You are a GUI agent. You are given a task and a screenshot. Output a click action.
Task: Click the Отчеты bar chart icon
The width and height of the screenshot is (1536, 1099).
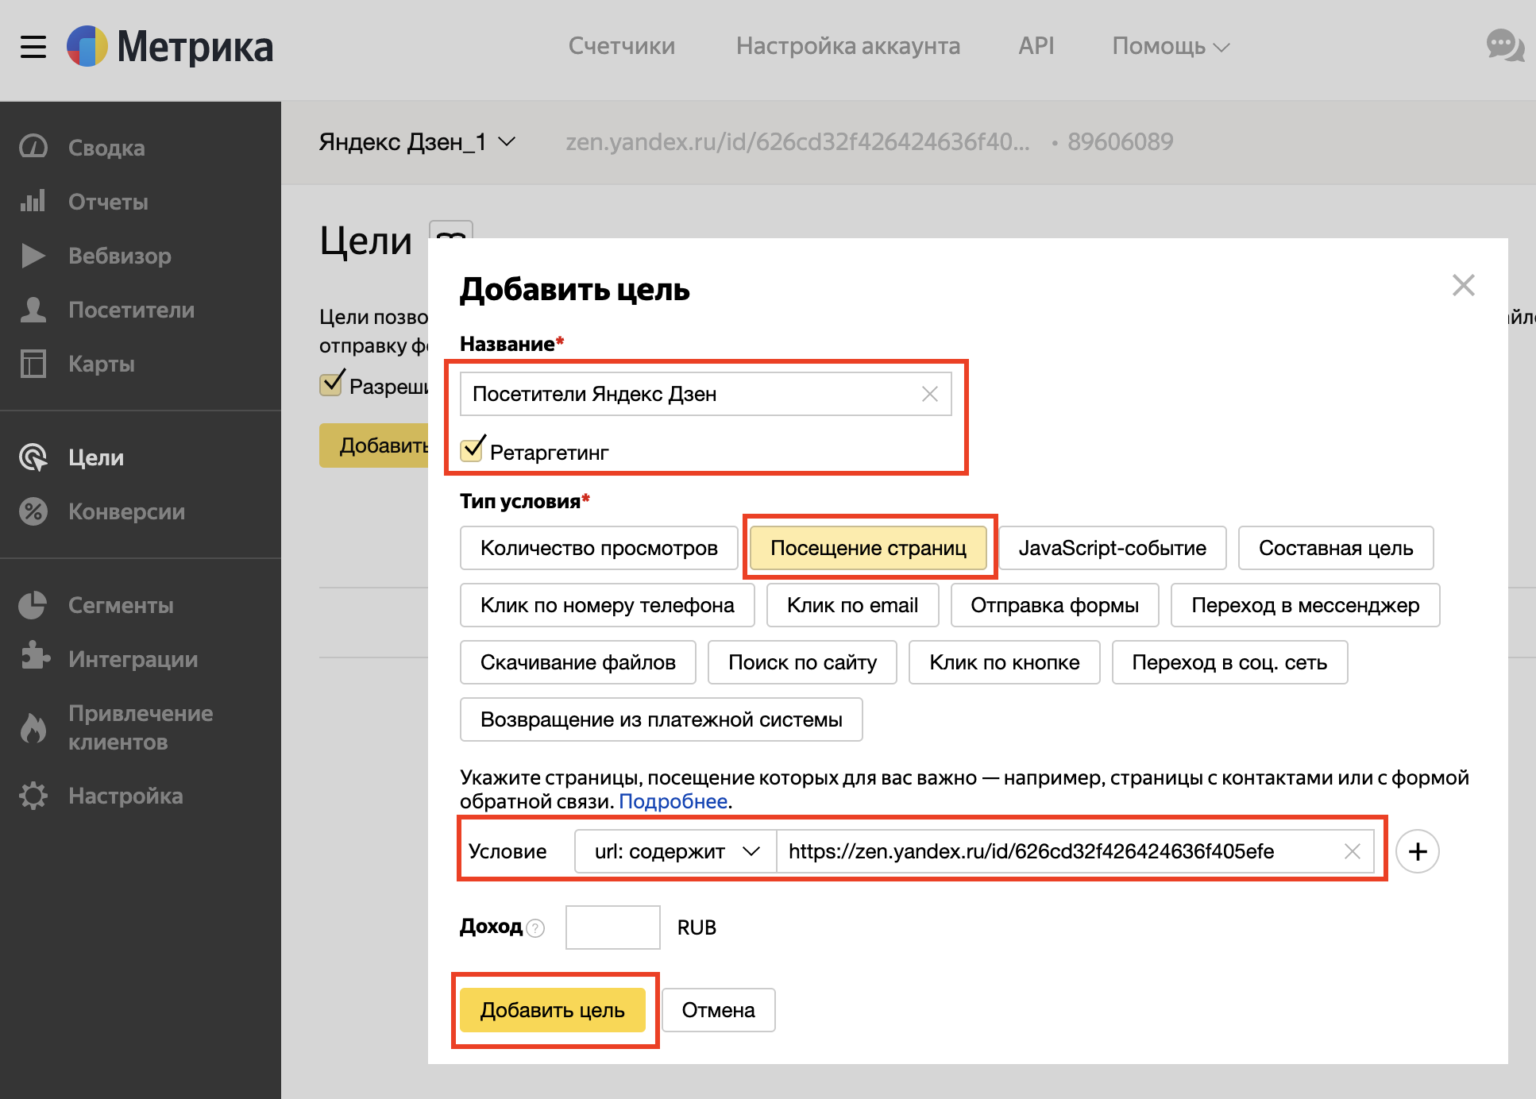coord(33,201)
